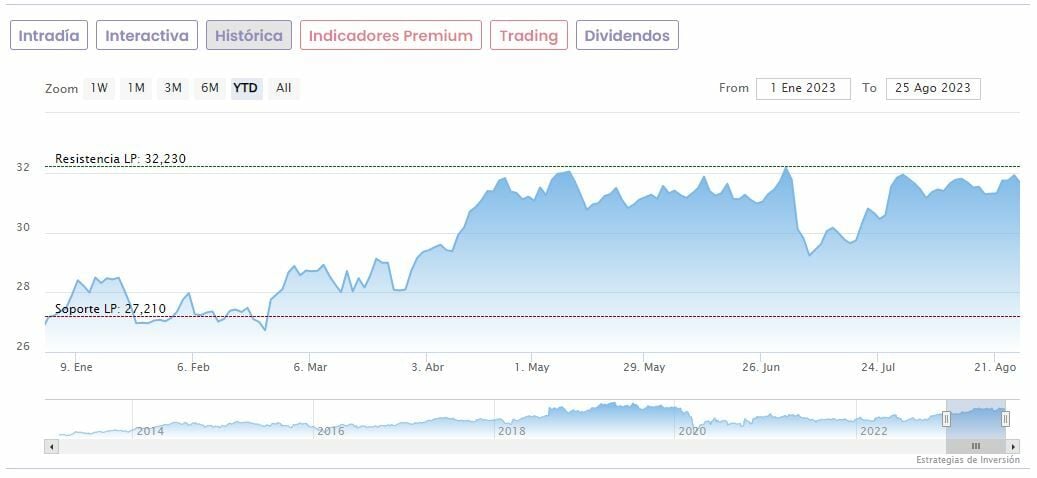Go to the Trading section
1037x478 pixels.
point(528,36)
